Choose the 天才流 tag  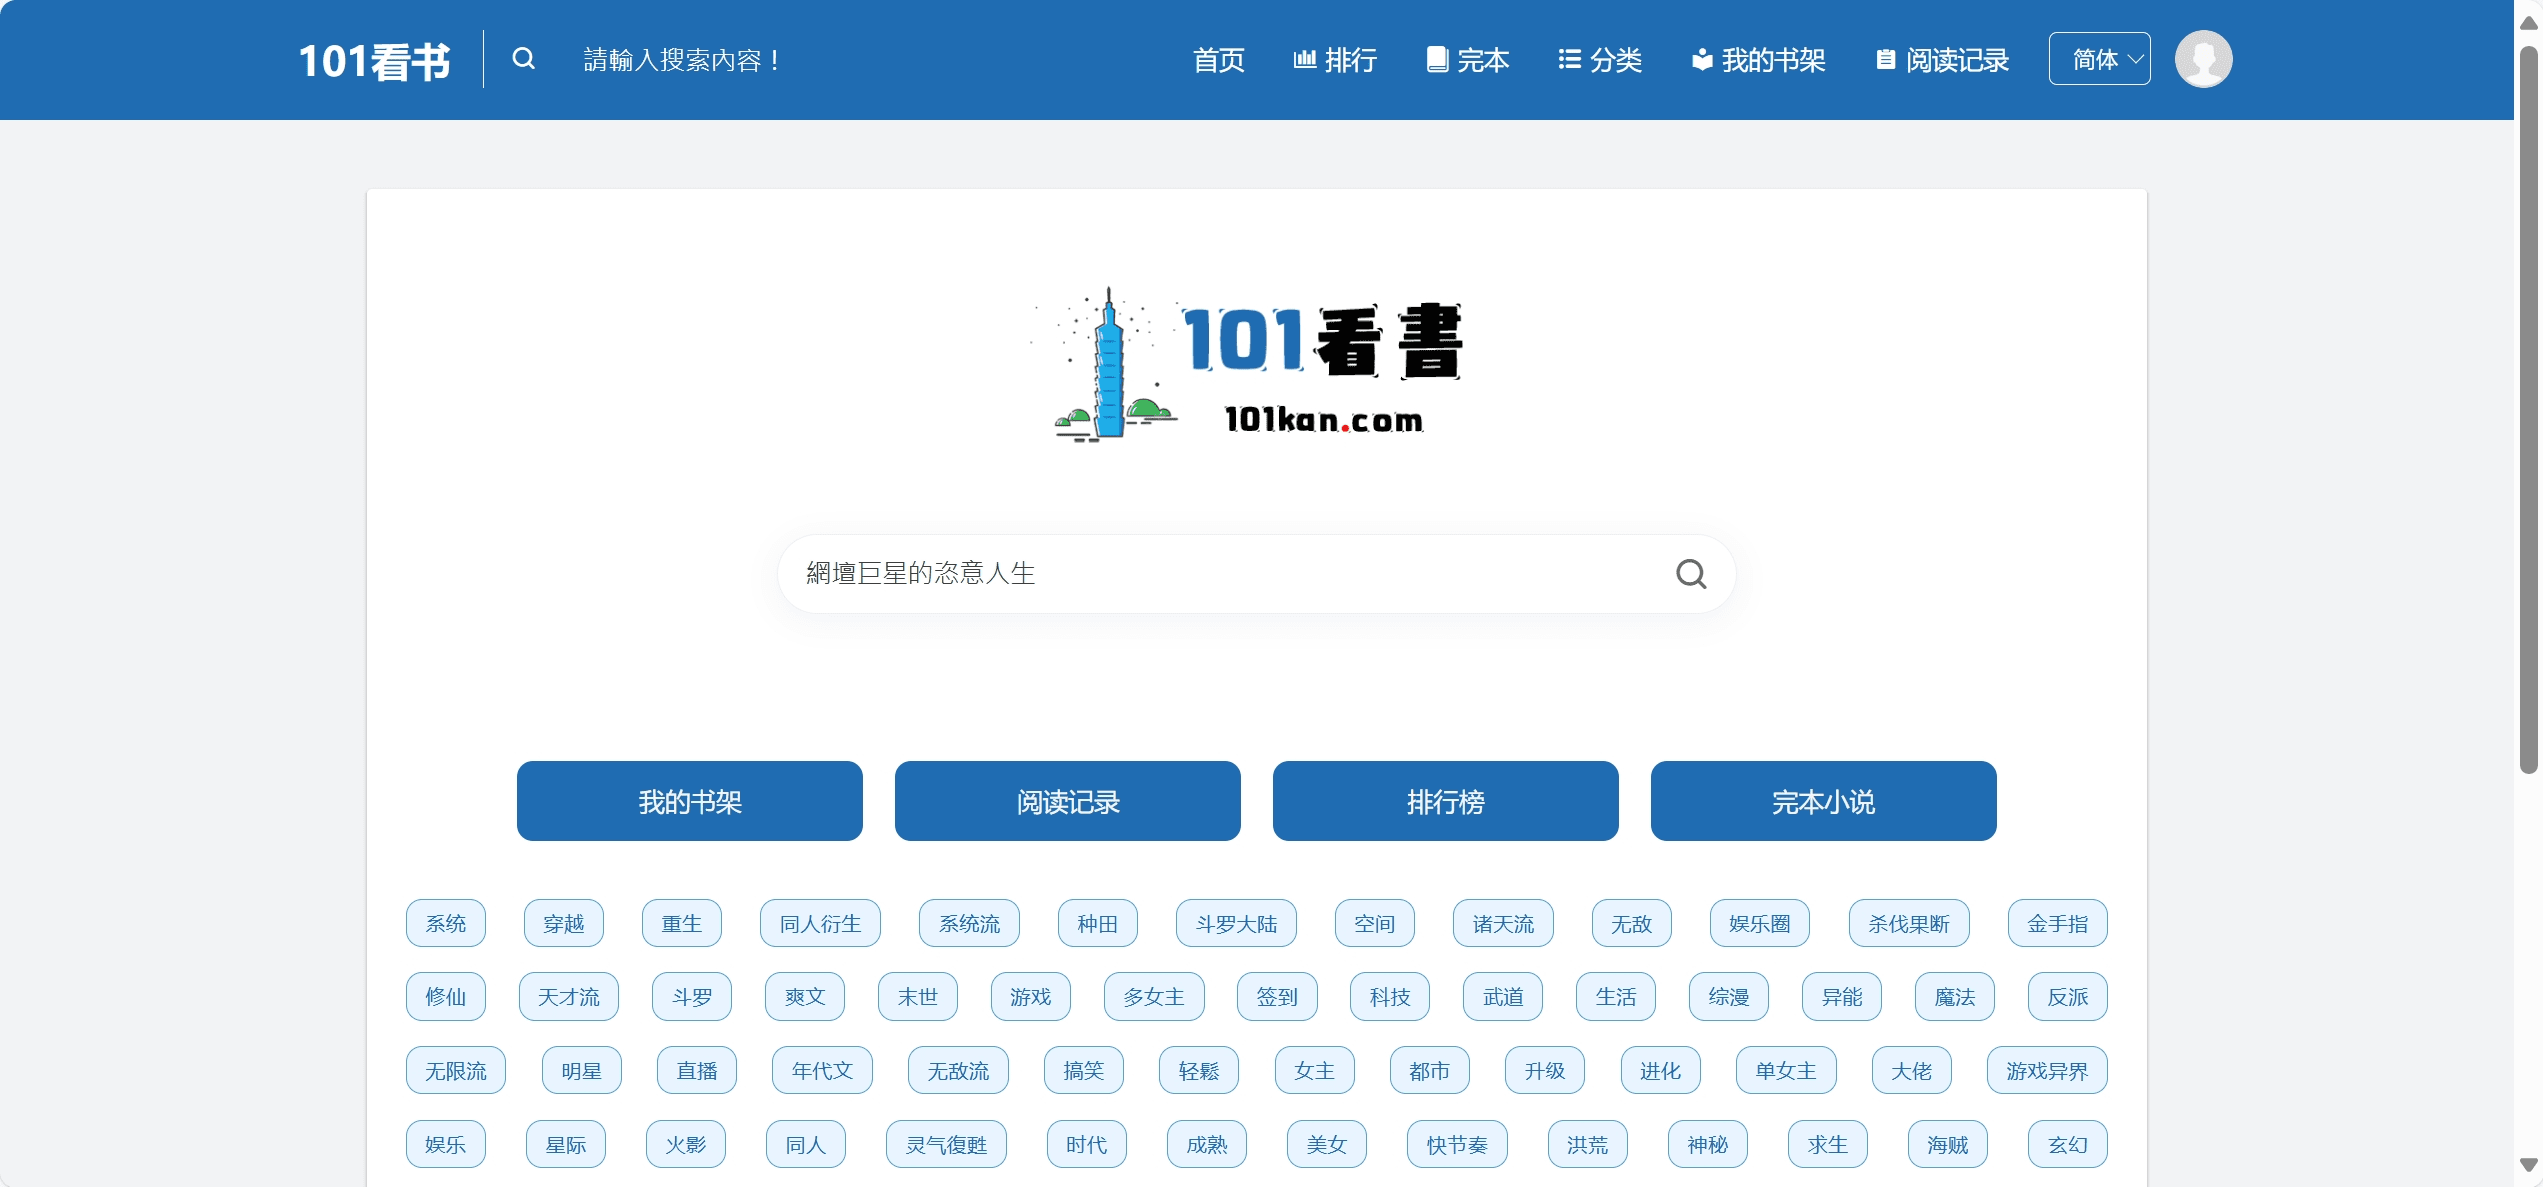coord(569,996)
